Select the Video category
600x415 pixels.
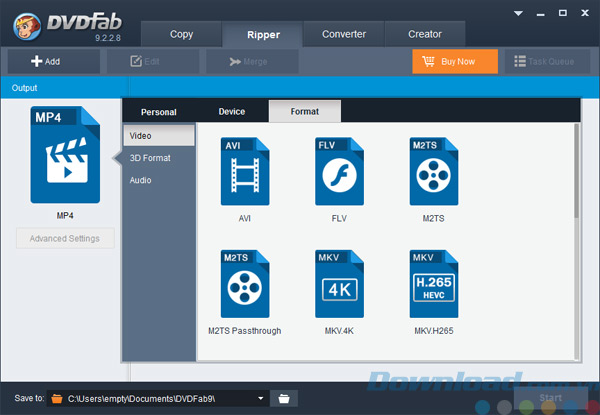tap(159, 136)
